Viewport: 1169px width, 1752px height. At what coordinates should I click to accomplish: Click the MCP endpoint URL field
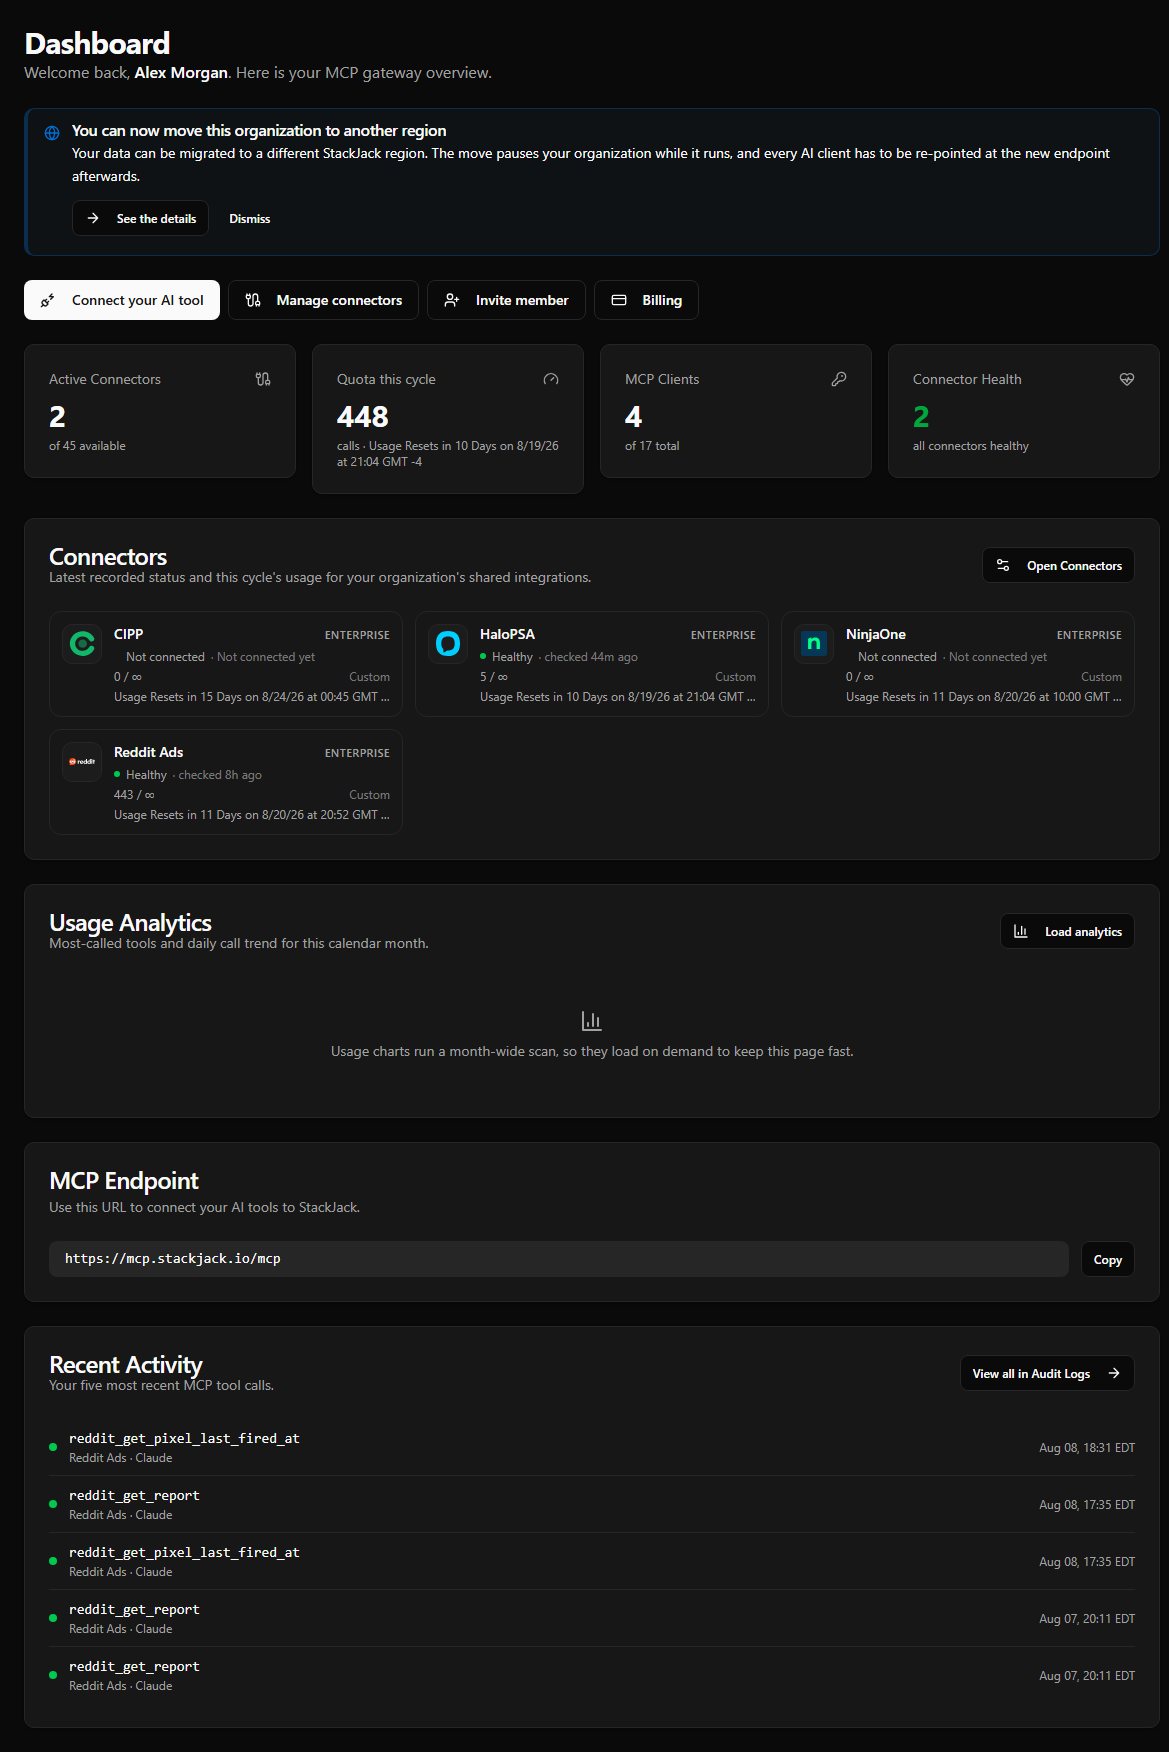click(559, 1259)
